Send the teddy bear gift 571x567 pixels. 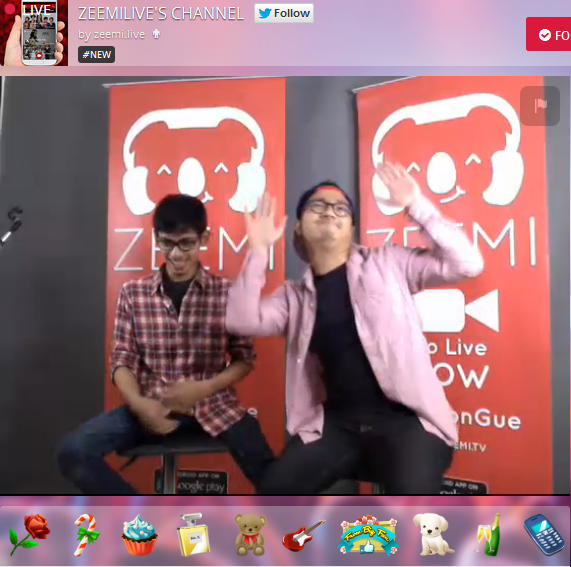coord(250,535)
